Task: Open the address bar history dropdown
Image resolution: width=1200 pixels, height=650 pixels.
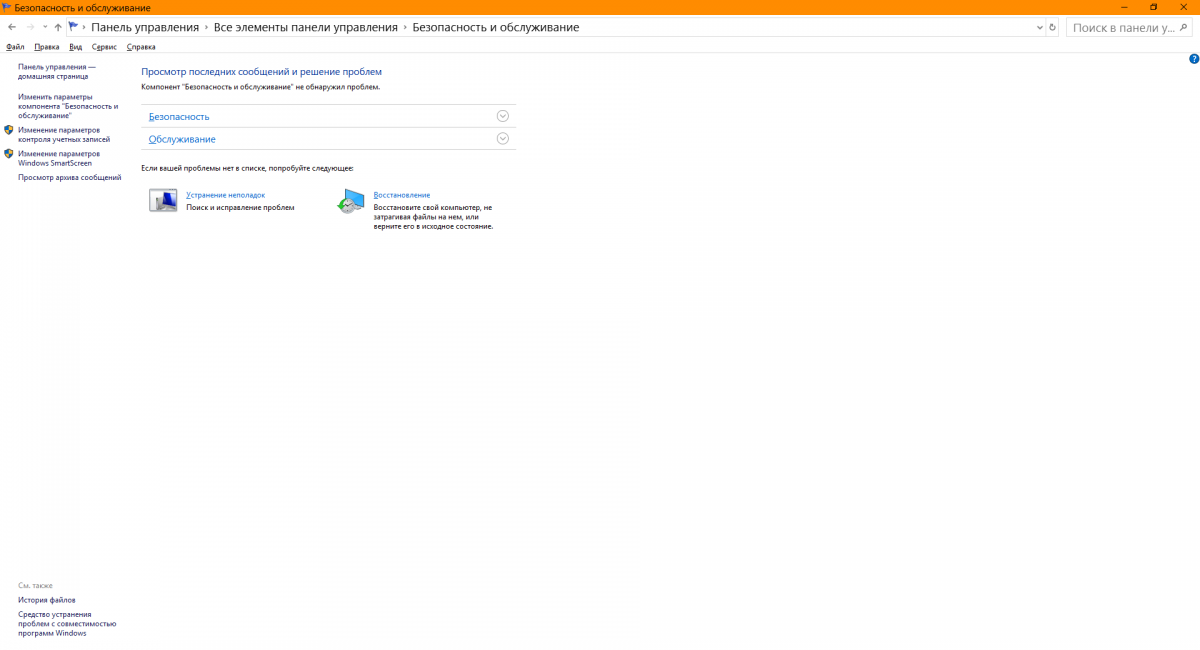Action: 1039,27
